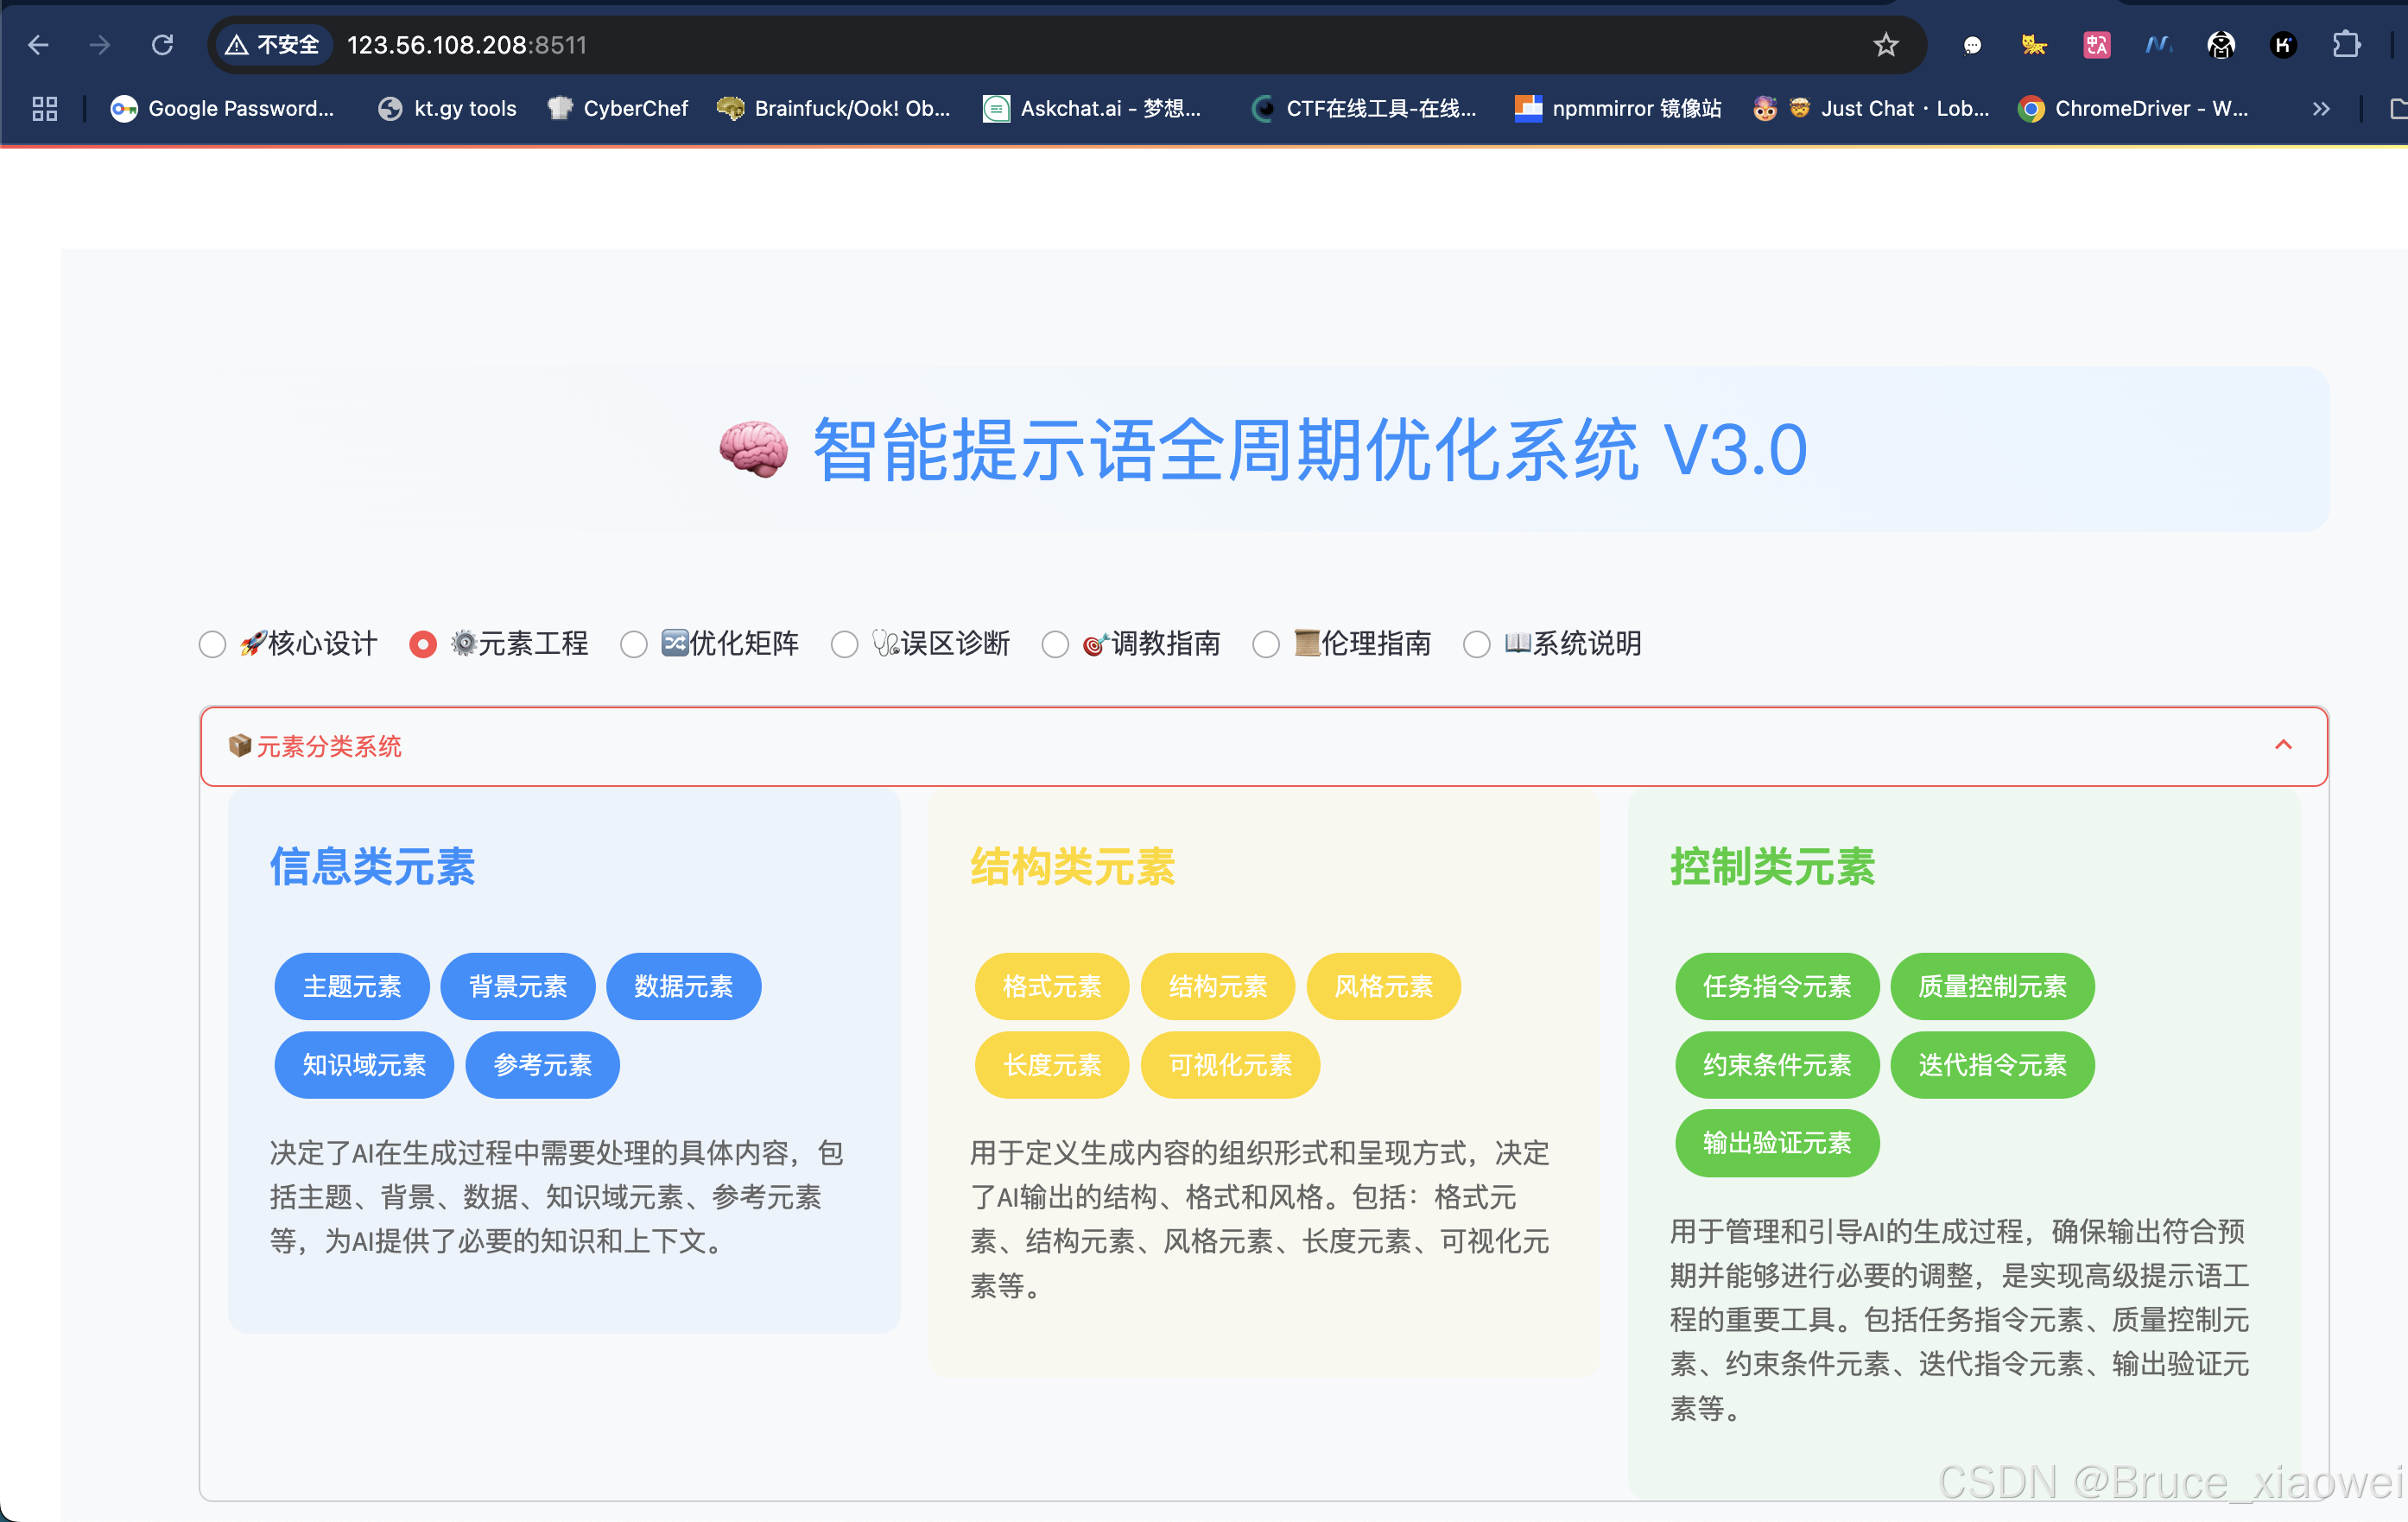Screen dimensions: 2408x1522
Task: Open the apps grid icon in bookmarks bar
Action: pos(44,108)
